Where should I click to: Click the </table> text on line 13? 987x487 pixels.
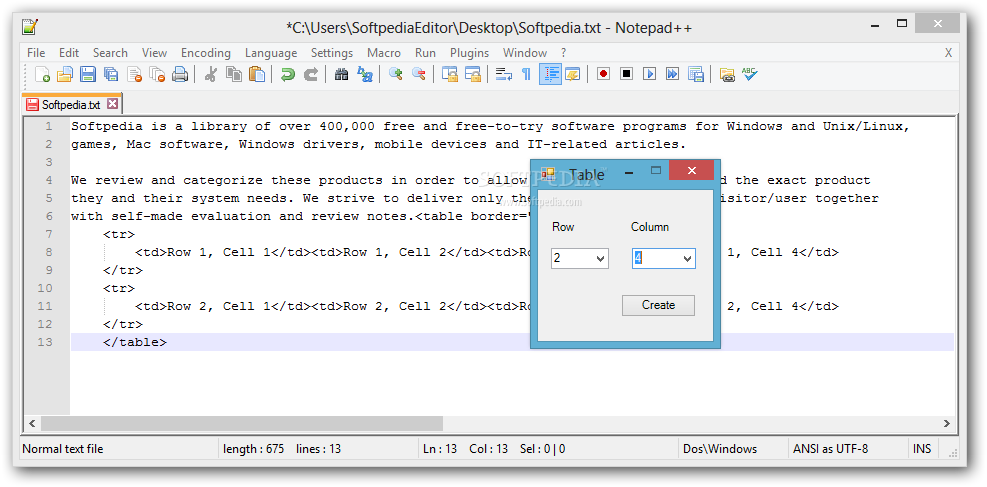pos(135,342)
